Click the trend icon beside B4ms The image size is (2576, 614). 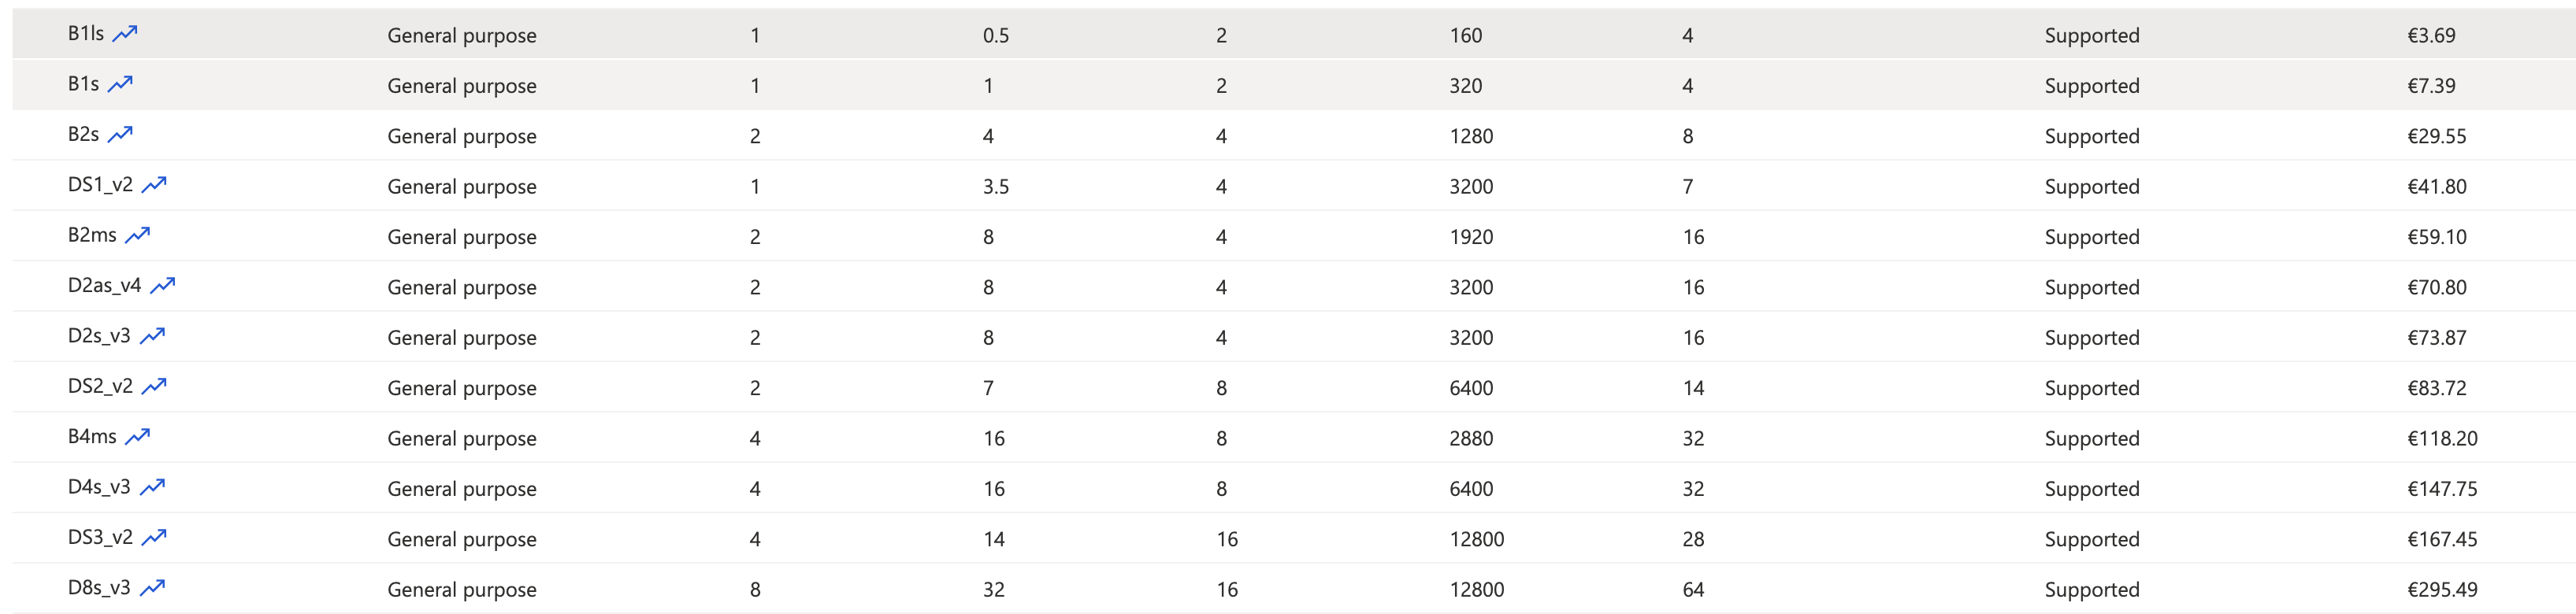tap(137, 436)
